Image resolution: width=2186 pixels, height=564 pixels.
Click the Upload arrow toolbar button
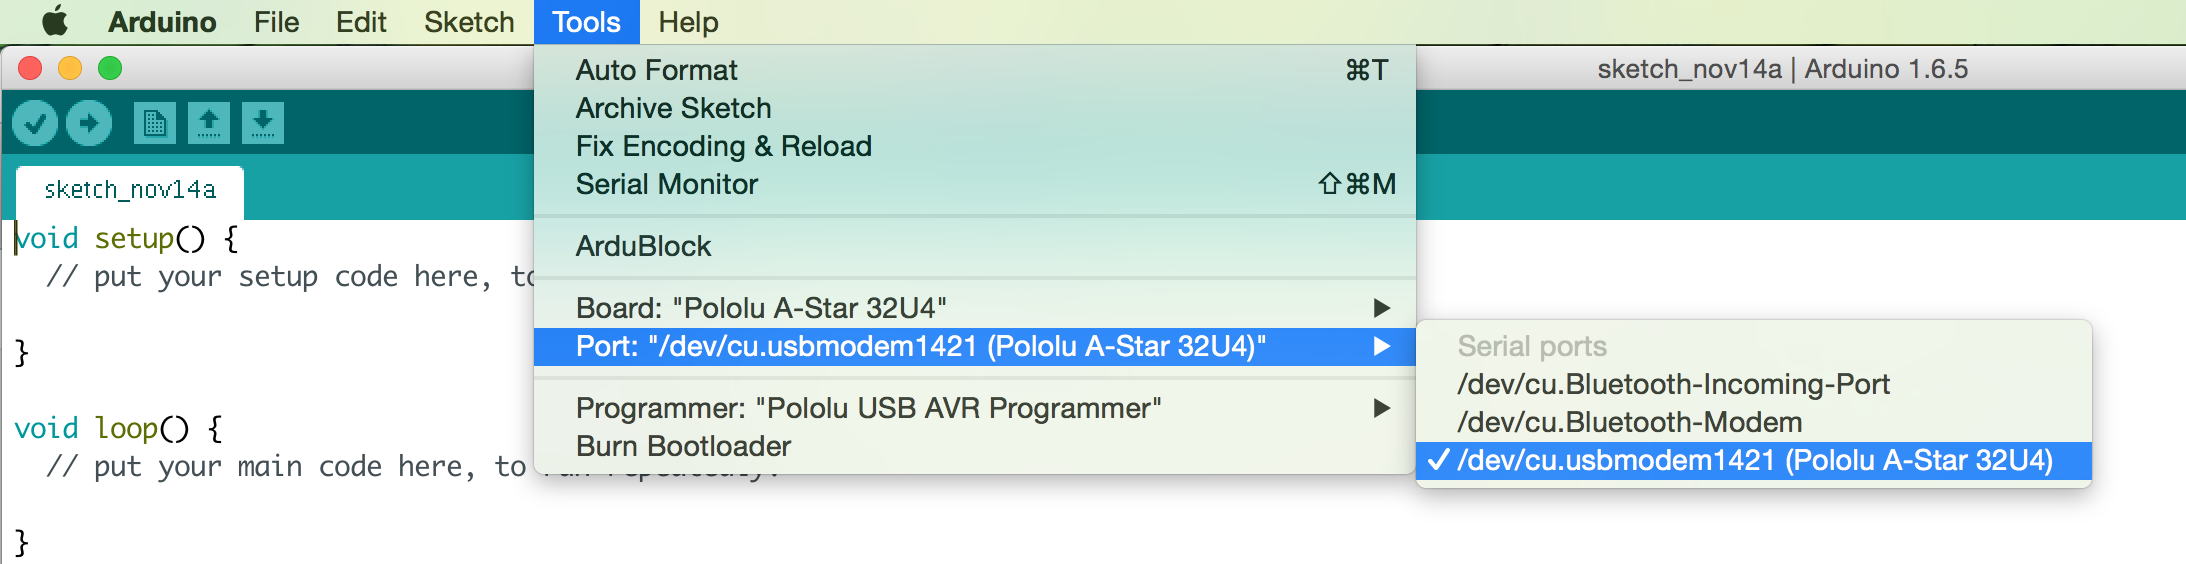pyautogui.click(x=89, y=123)
